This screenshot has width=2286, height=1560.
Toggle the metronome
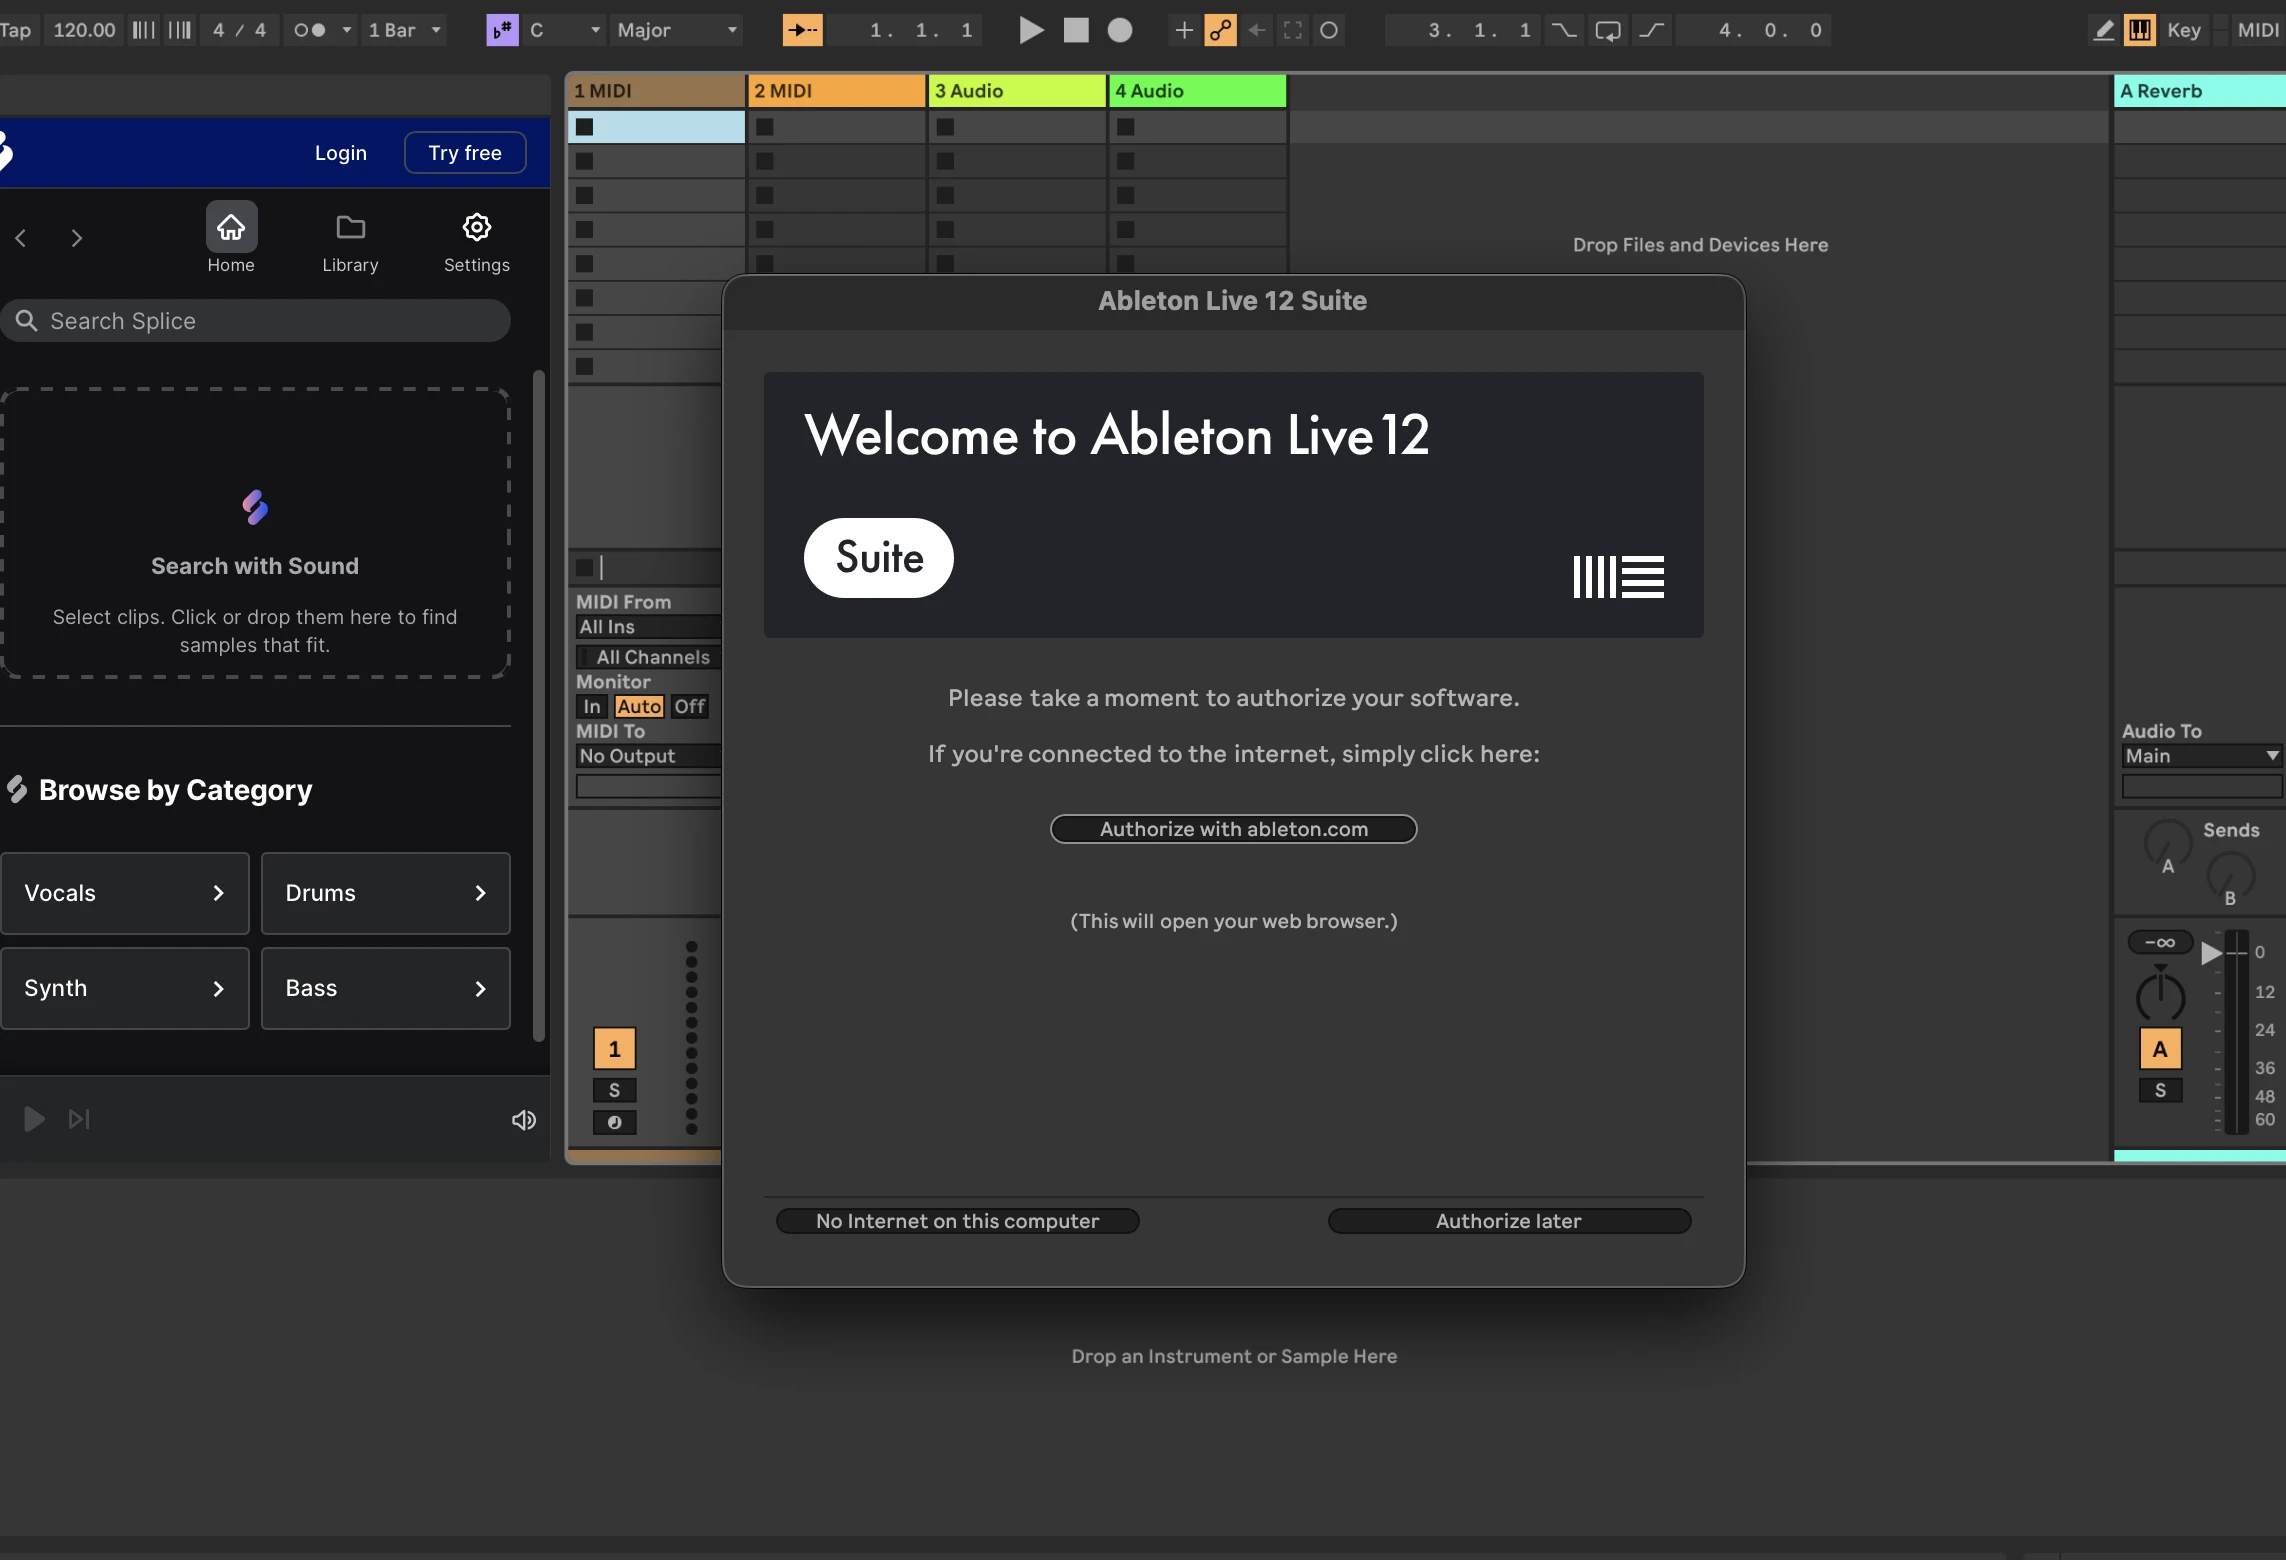pos(310,30)
